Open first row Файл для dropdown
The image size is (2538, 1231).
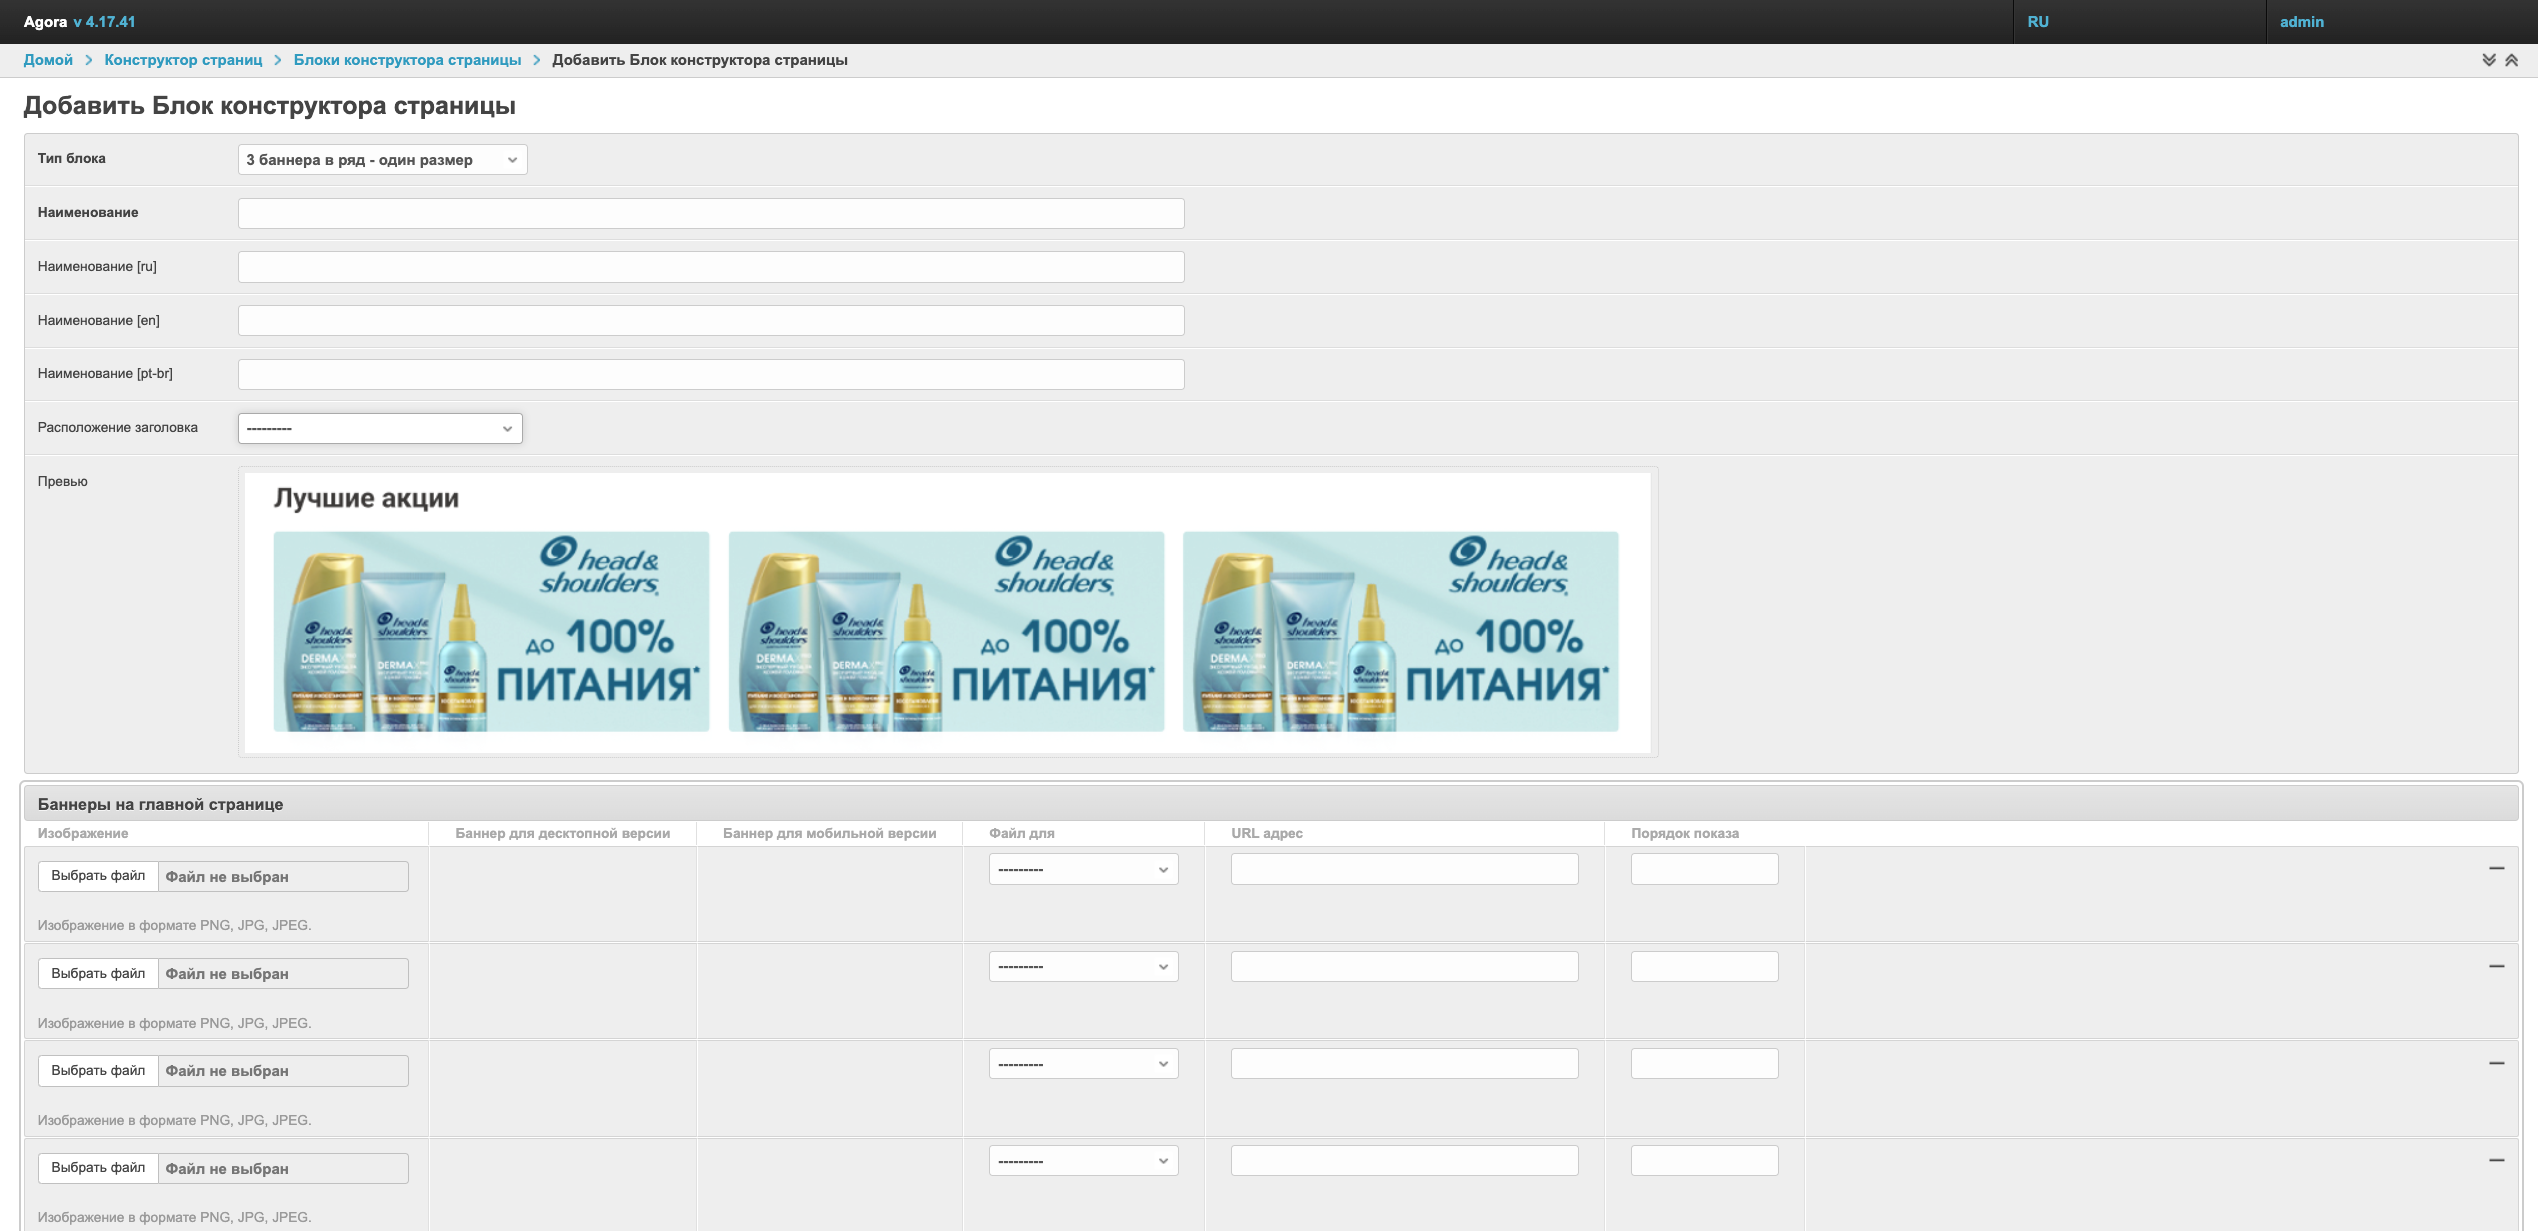click(1083, 869)
